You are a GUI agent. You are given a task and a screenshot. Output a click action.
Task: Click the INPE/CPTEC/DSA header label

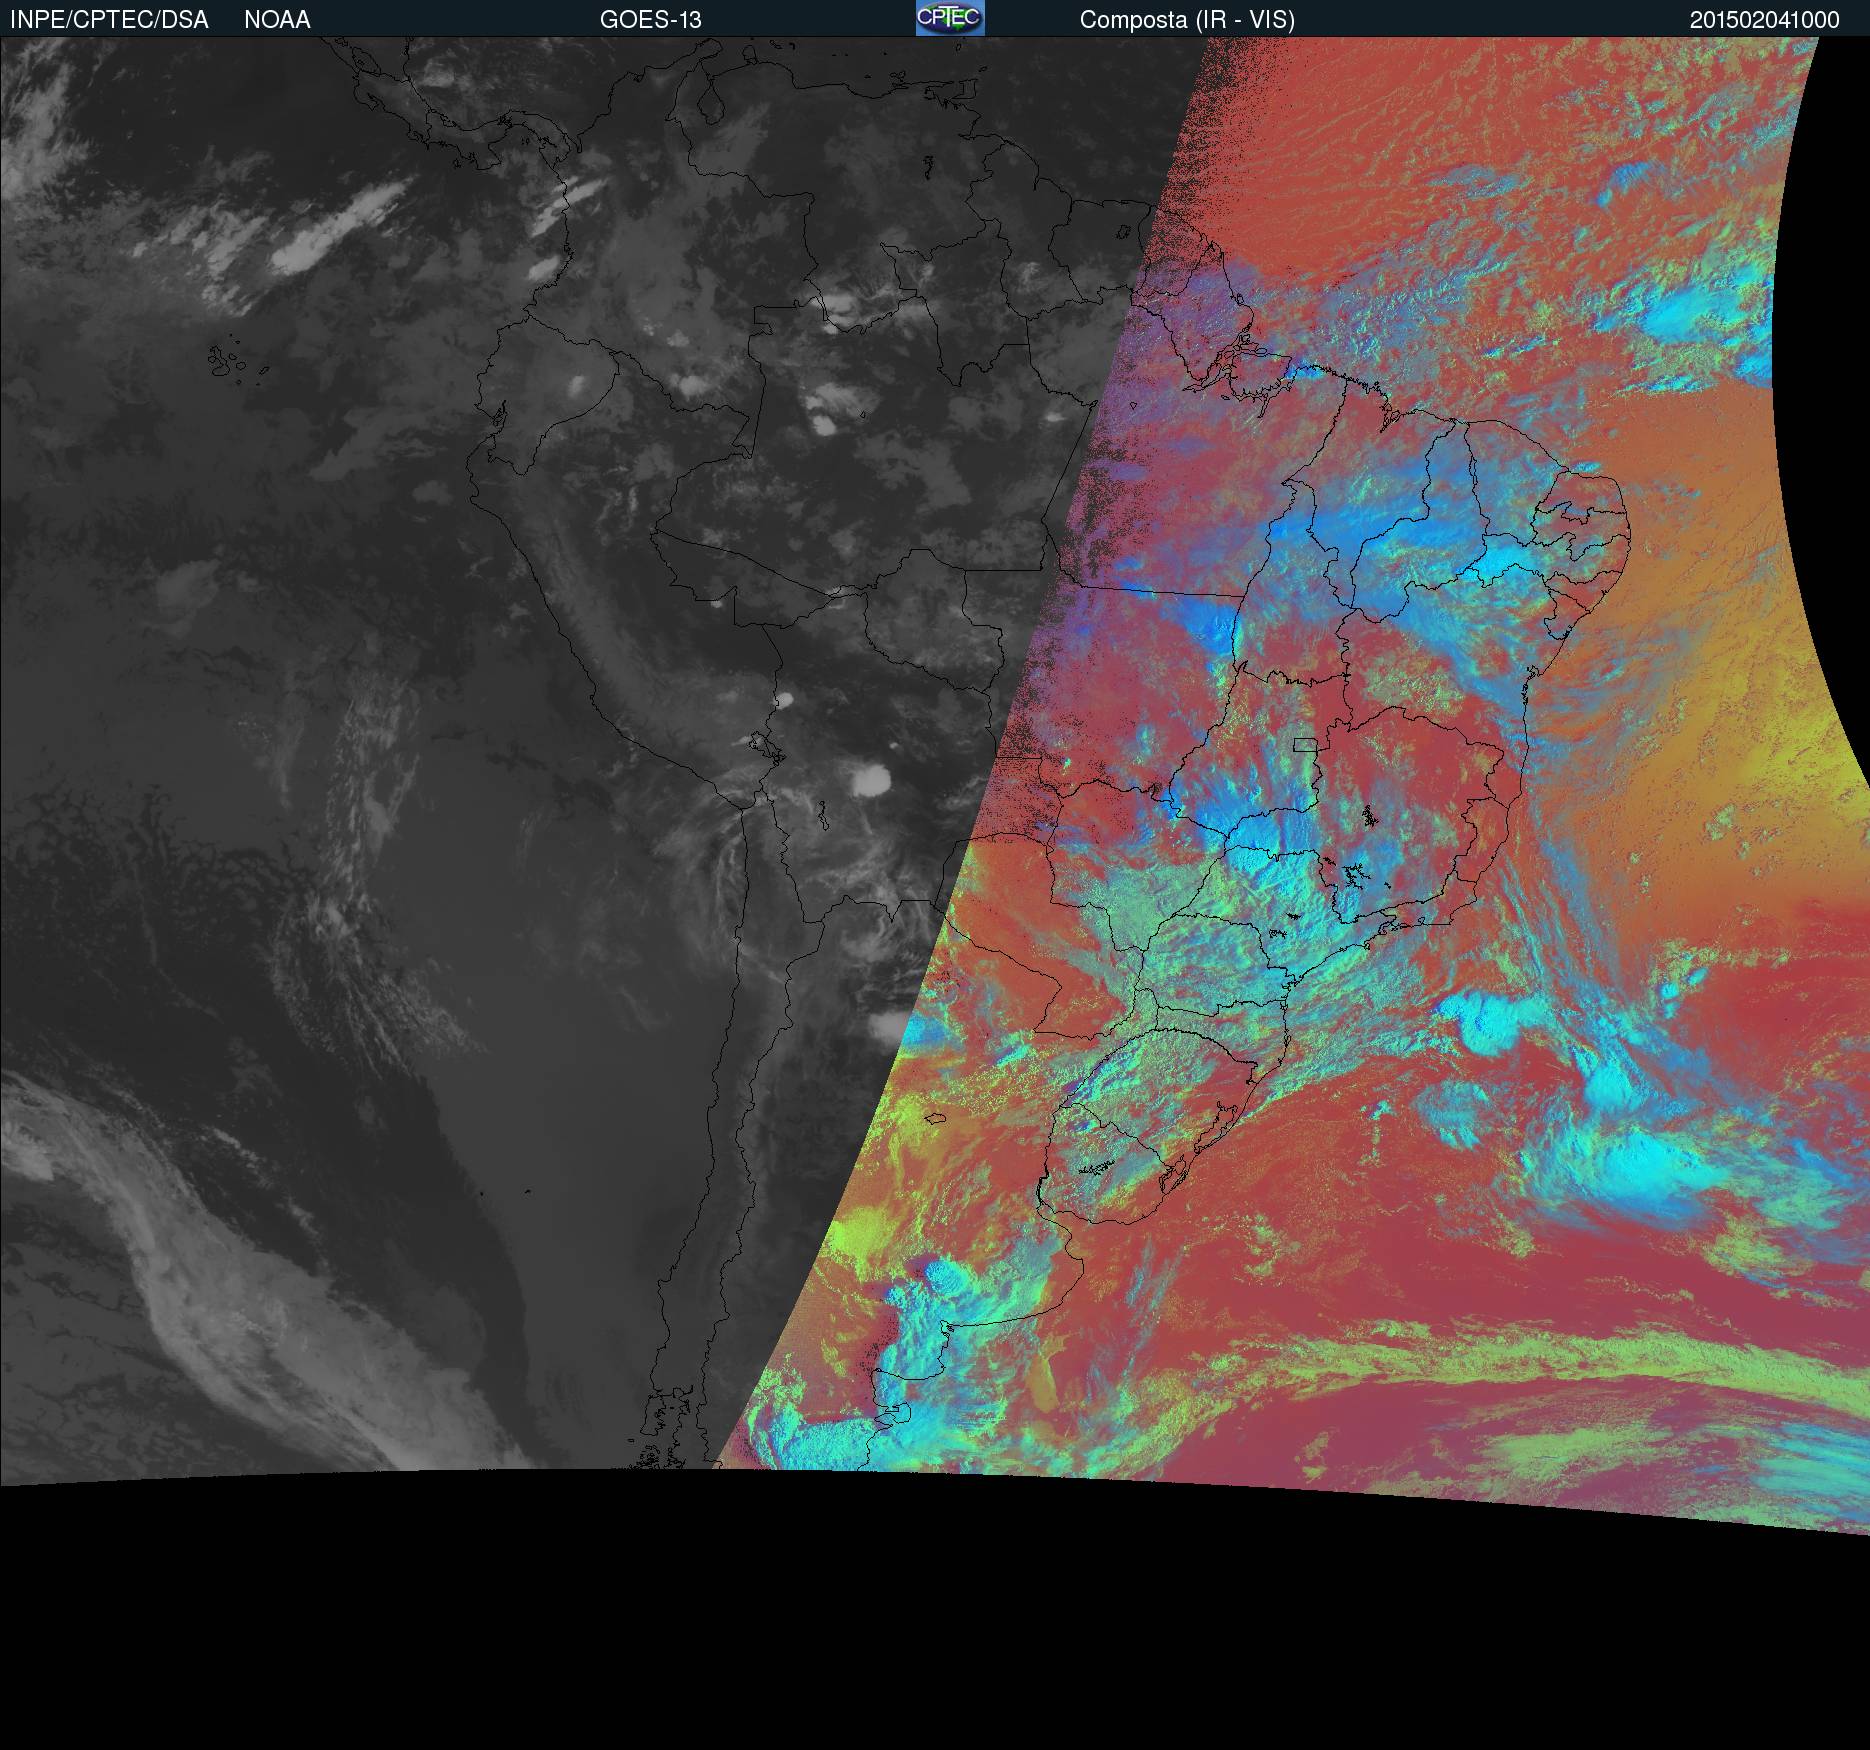(109, 20)
